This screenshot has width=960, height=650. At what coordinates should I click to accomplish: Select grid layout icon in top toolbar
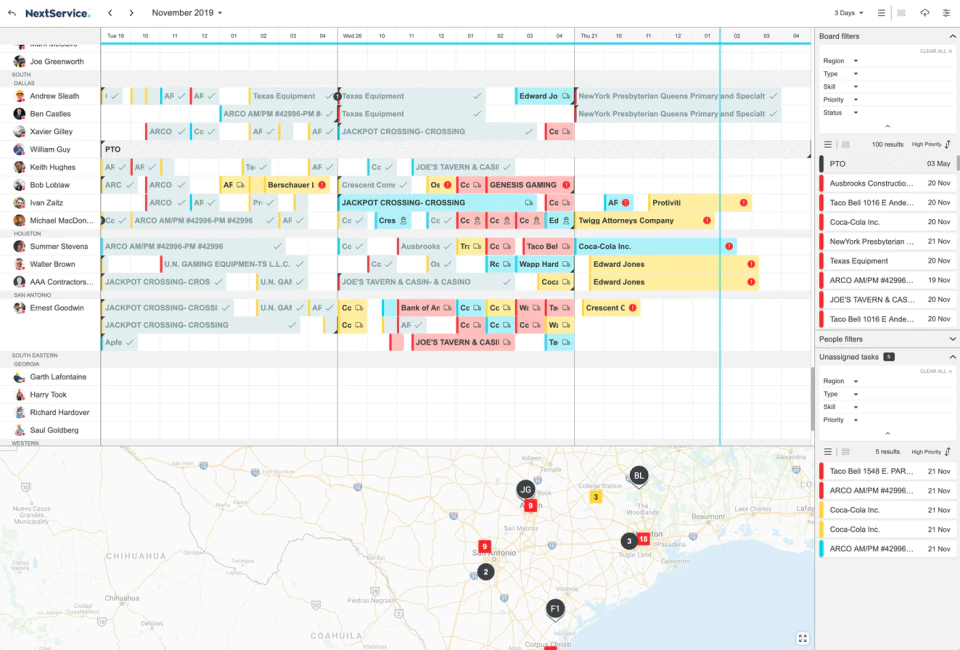pyautogui.click(x=901, y=13)
